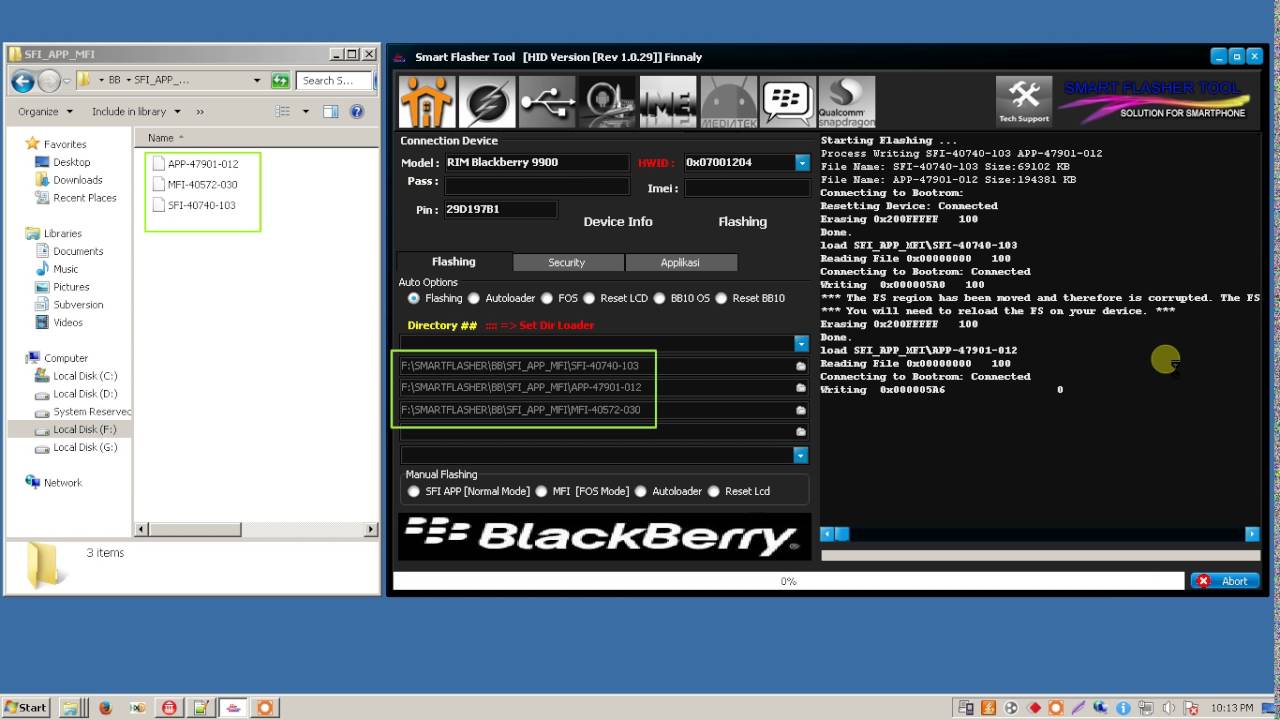1280x720 pixels.
Task: Select the Autoloader auto option radio
Action: coord(474,298)
